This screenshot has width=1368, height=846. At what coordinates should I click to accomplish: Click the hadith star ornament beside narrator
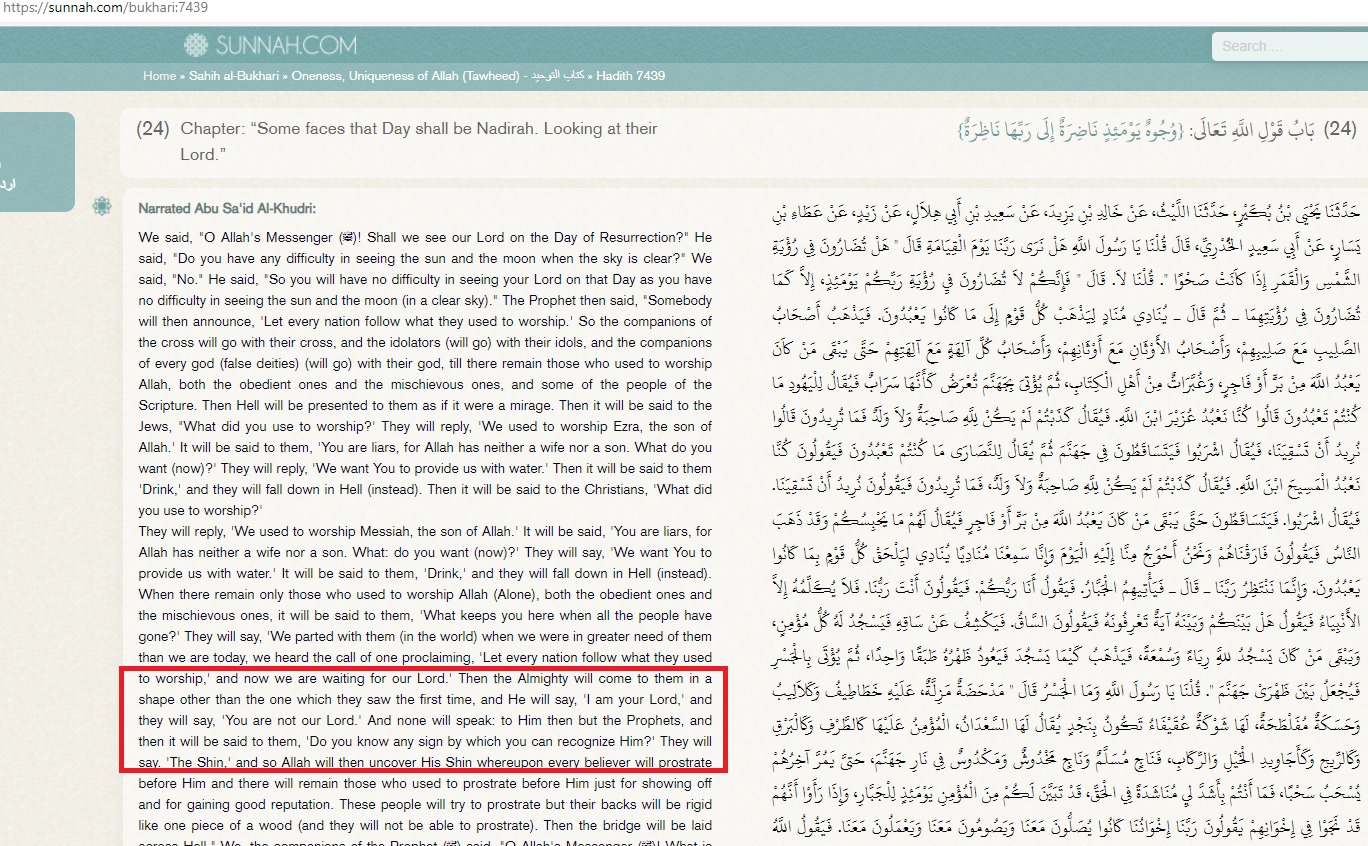point(101,206)
